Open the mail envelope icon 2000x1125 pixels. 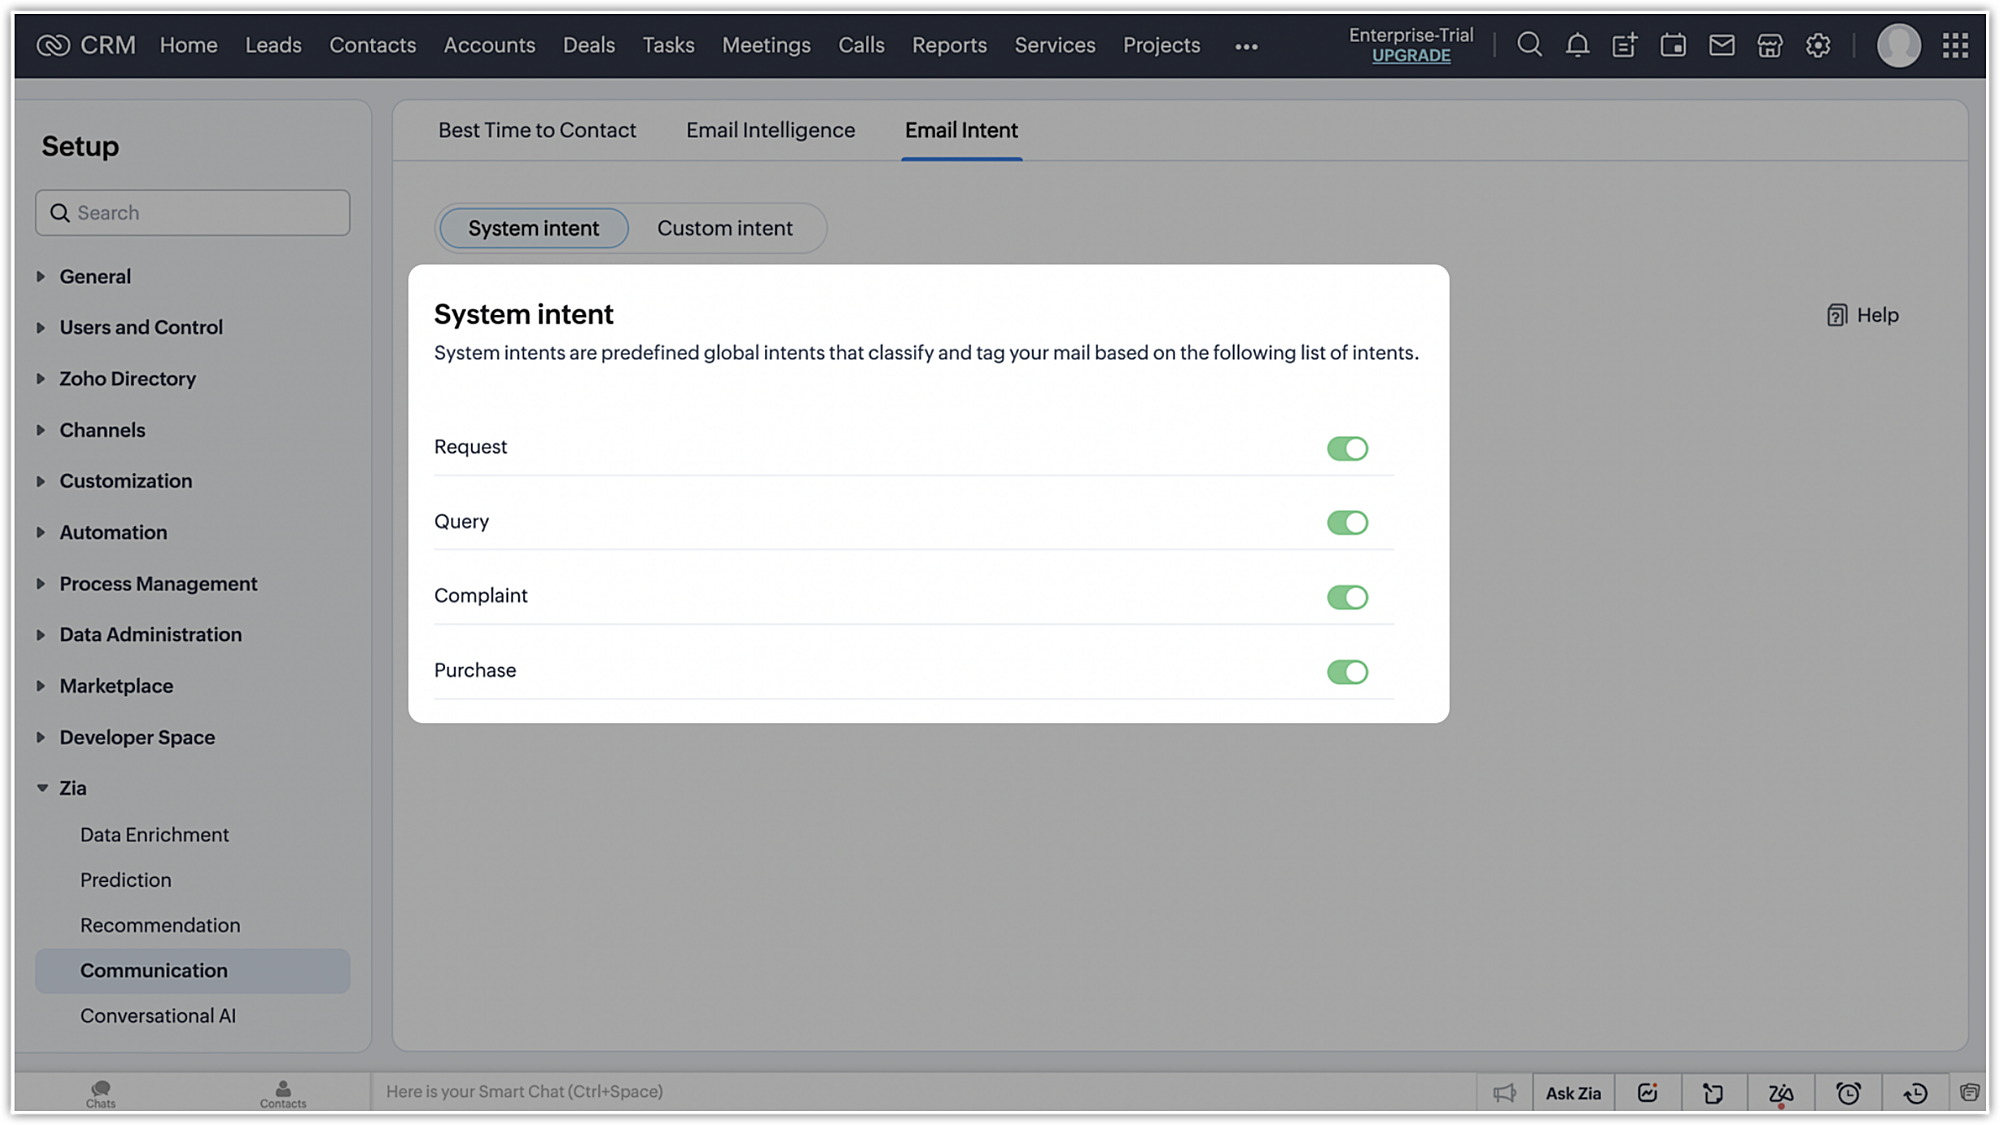pyautogui.click(x=1721, y=45)
